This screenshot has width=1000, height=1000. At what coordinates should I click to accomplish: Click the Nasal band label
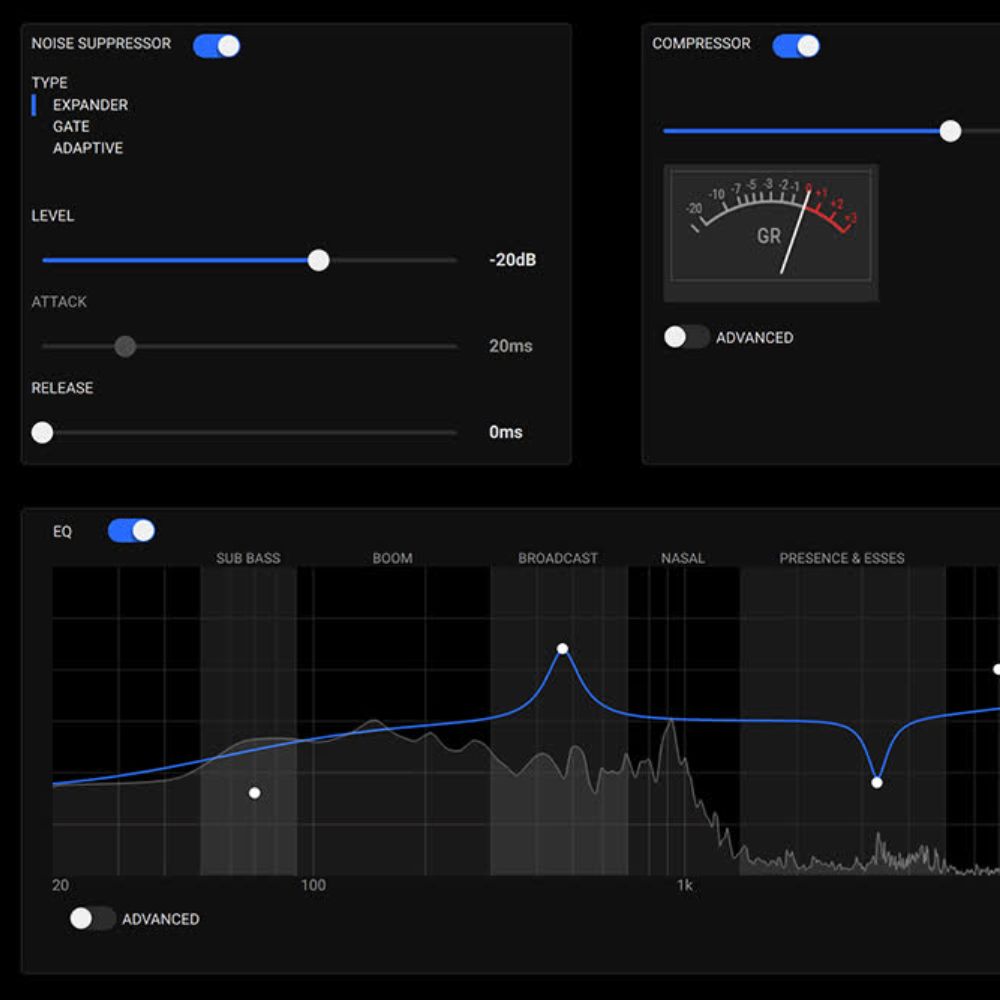point(682,558)
